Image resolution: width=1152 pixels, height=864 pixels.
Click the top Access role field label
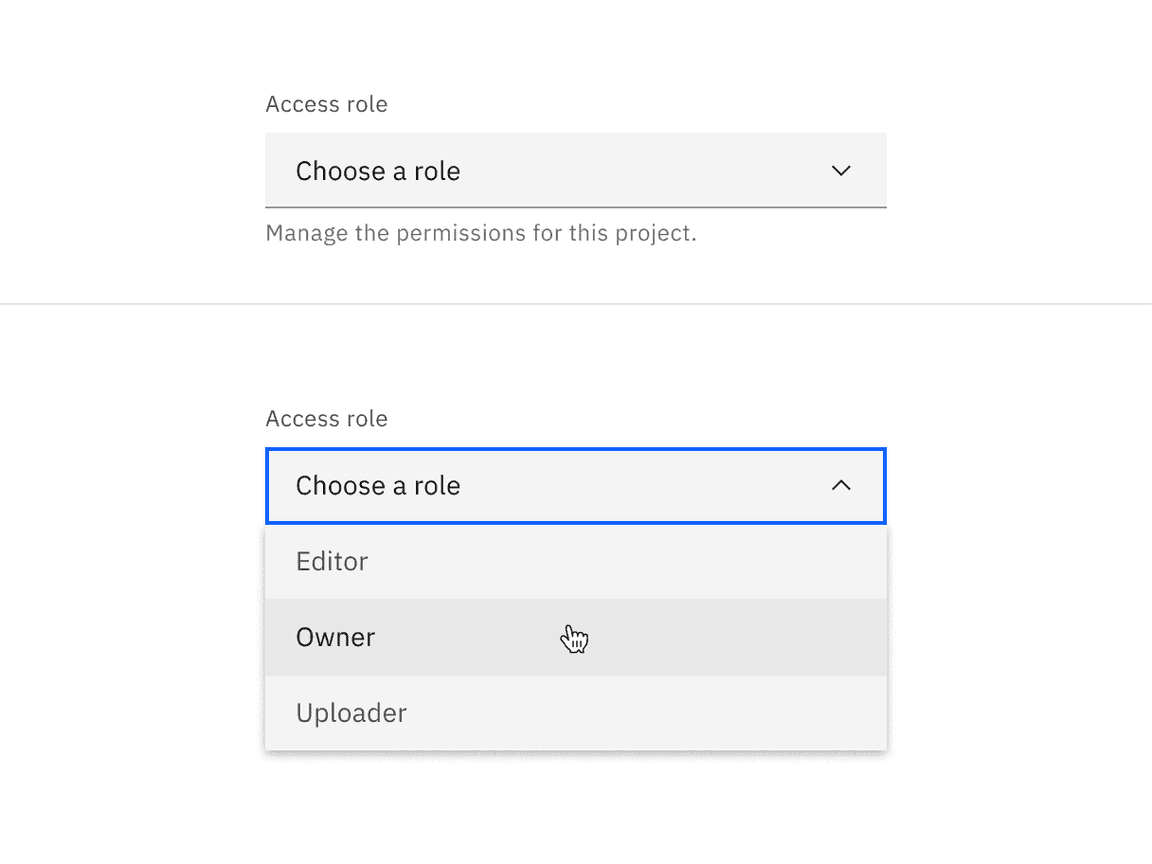(x=326, y=103)
